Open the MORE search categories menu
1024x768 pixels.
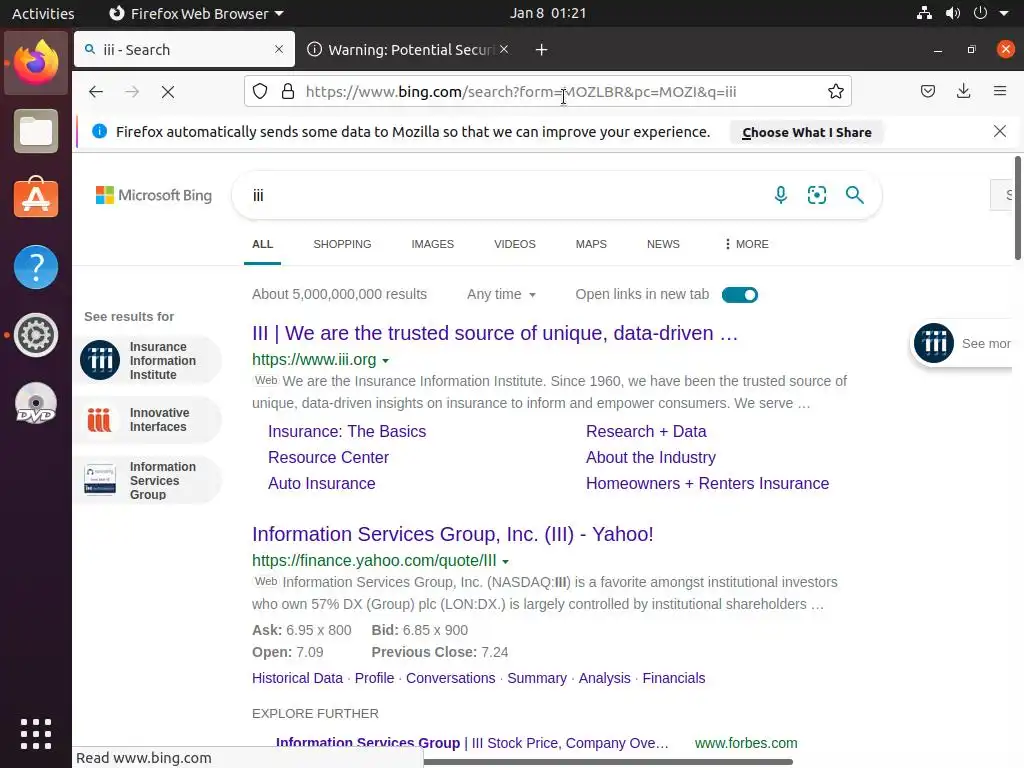coord(746,244)
